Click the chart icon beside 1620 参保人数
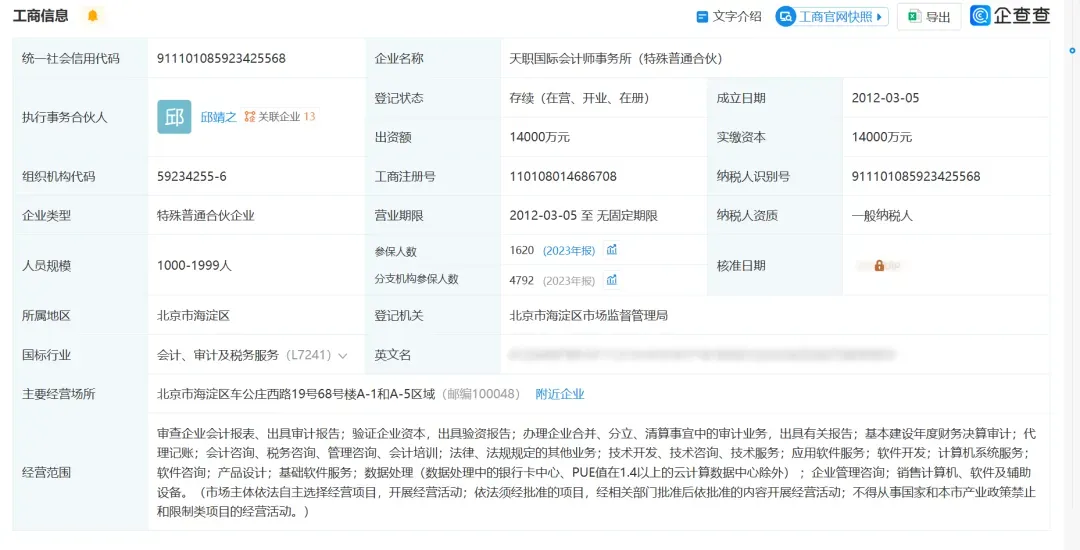Screen dimensions: 1080x550 [x=612, y=250]
